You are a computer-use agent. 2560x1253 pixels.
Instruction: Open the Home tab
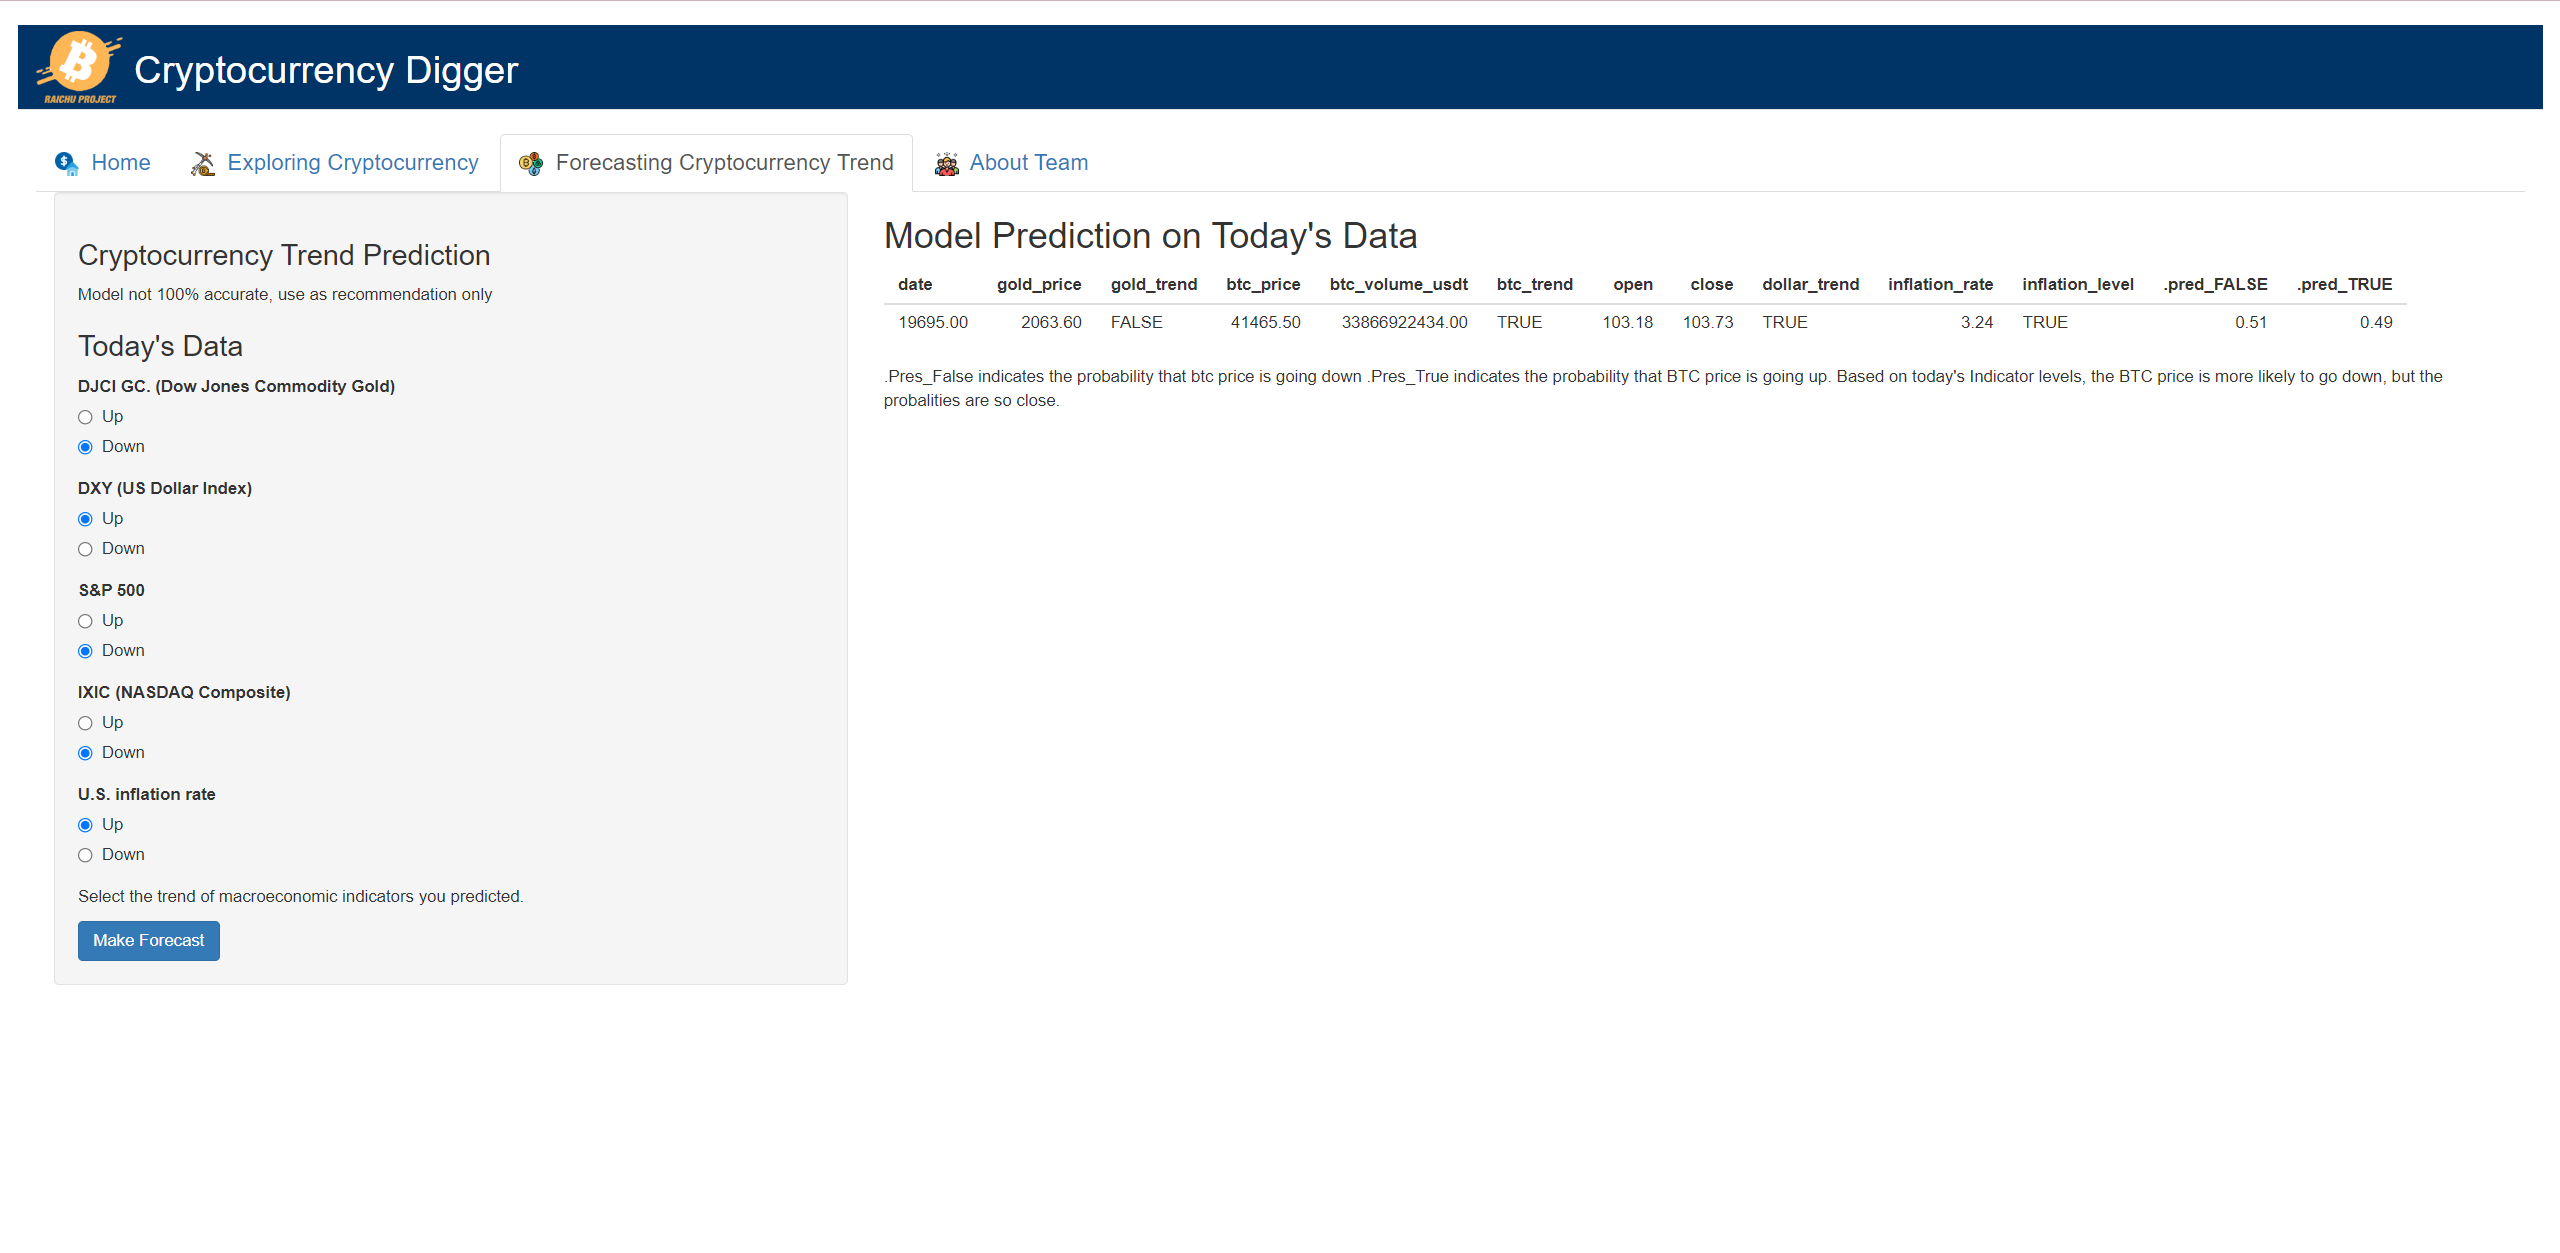(x=120, y=163)
